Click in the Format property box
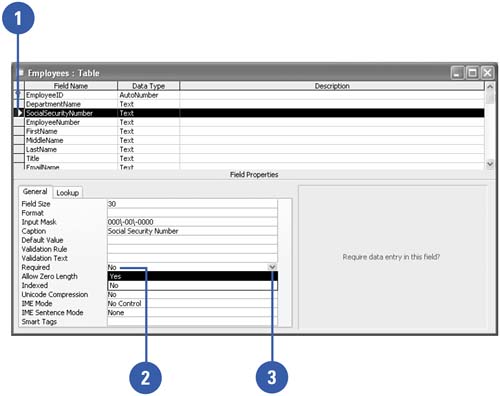Viewport: 500px width, 396px height. 192,213
